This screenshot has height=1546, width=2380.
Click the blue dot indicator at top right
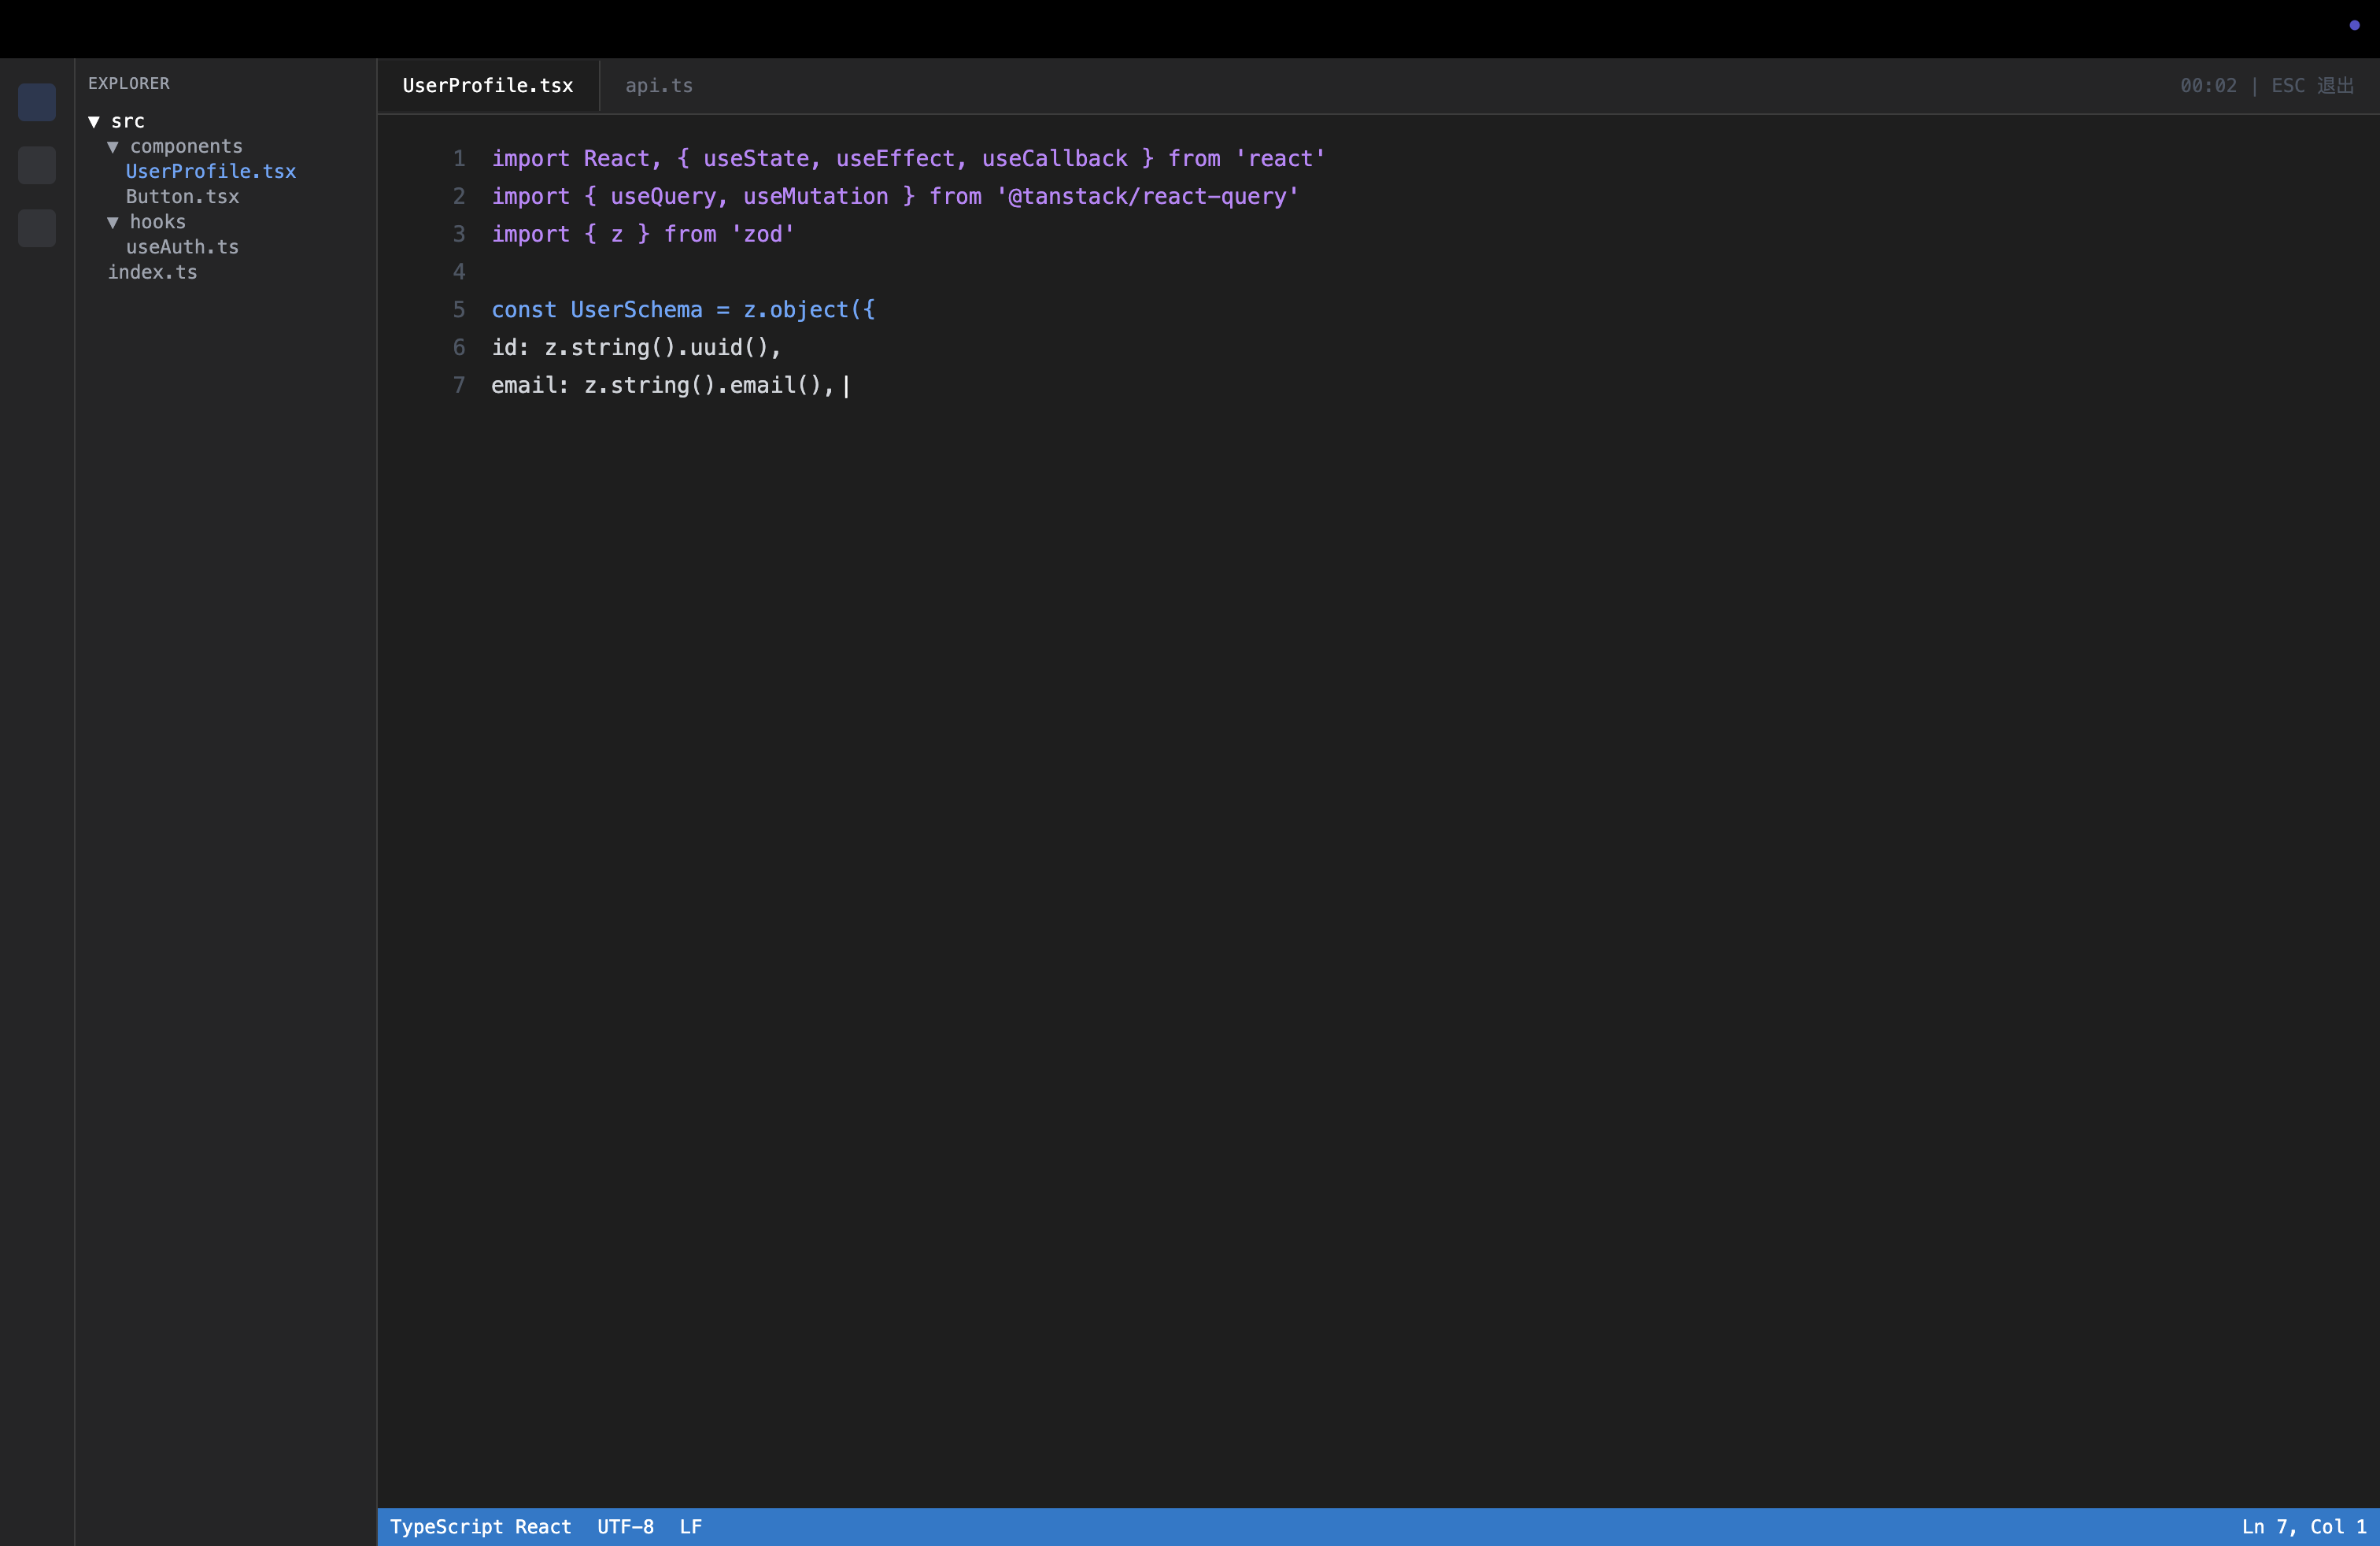tap(2354, 25)
